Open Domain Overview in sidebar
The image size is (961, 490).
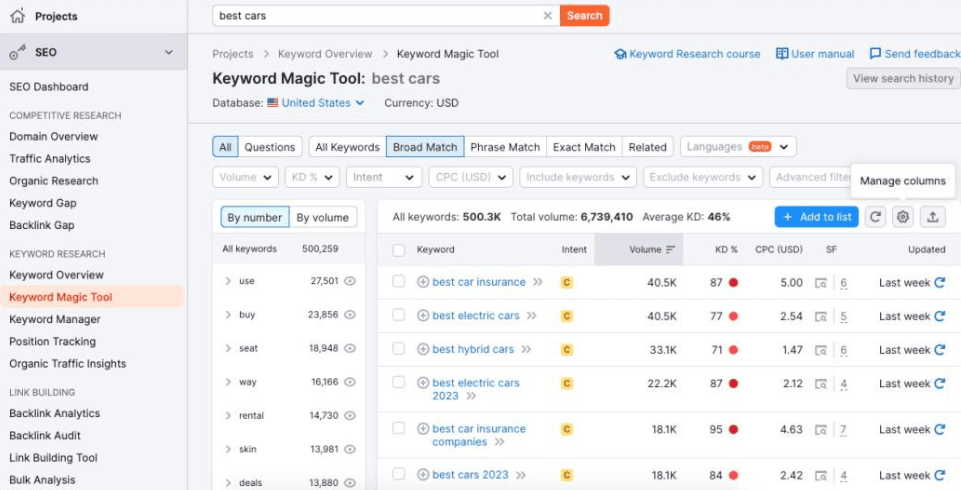coord(53,137)
